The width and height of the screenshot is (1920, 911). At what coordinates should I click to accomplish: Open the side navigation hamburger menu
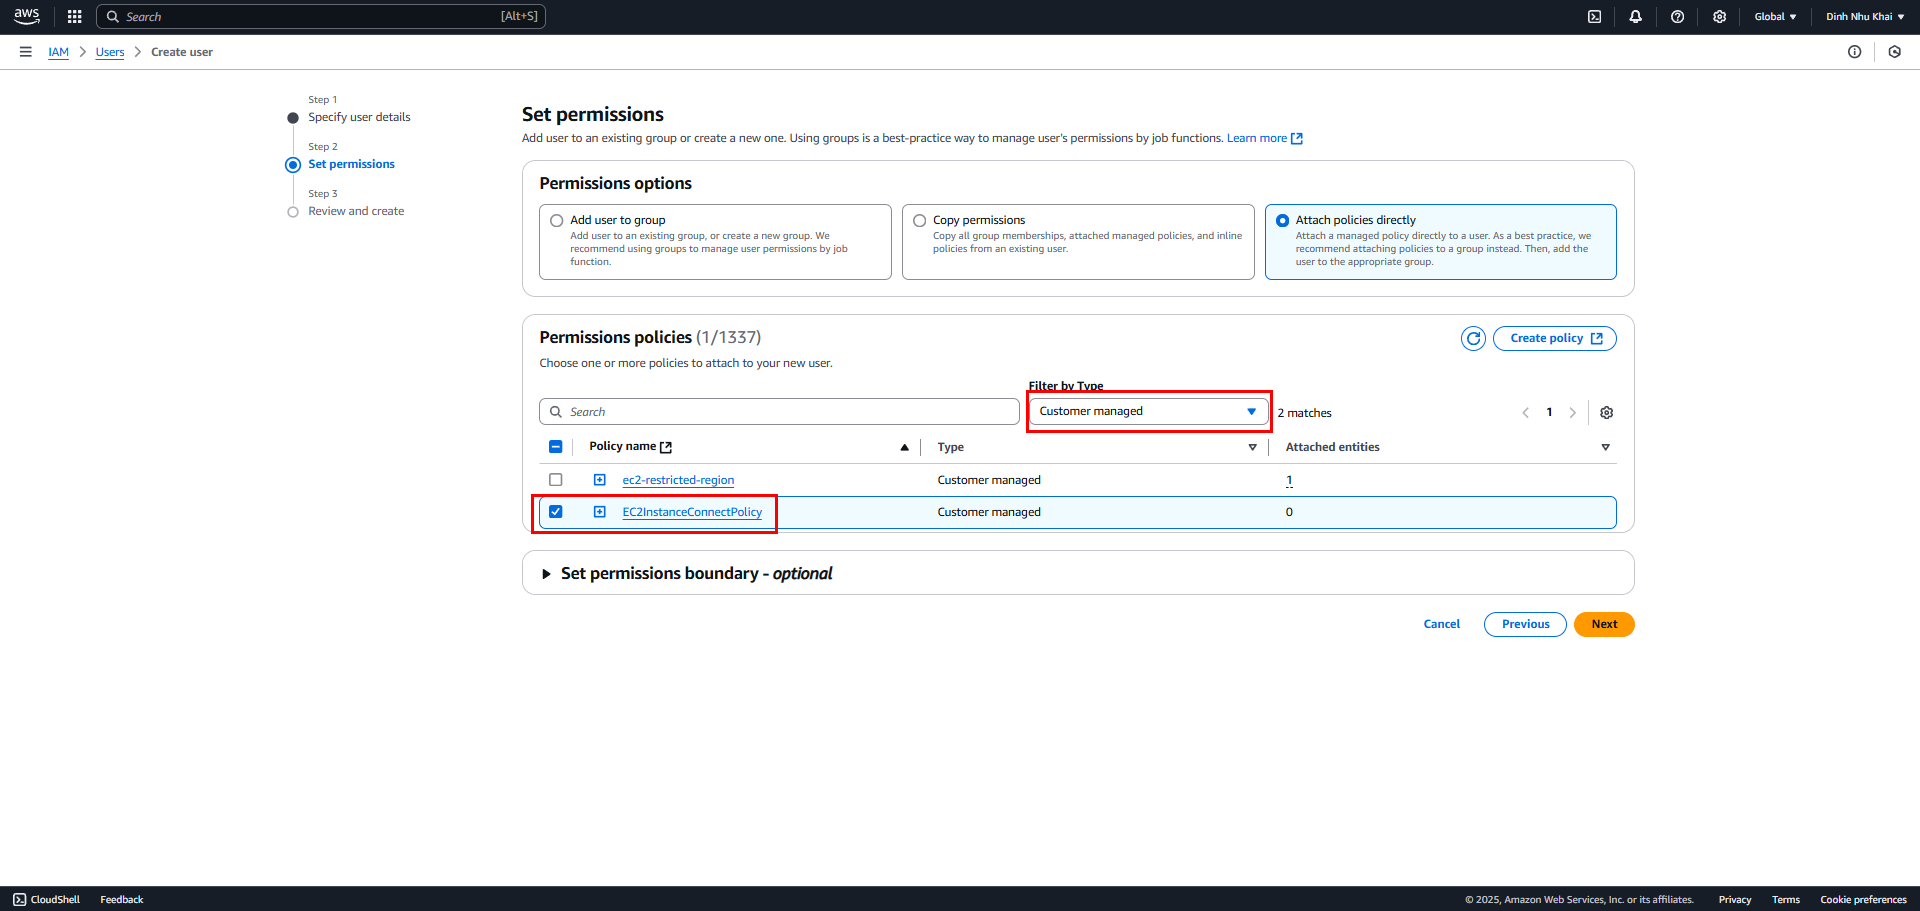pyautogui.click(x=26, y=52)
